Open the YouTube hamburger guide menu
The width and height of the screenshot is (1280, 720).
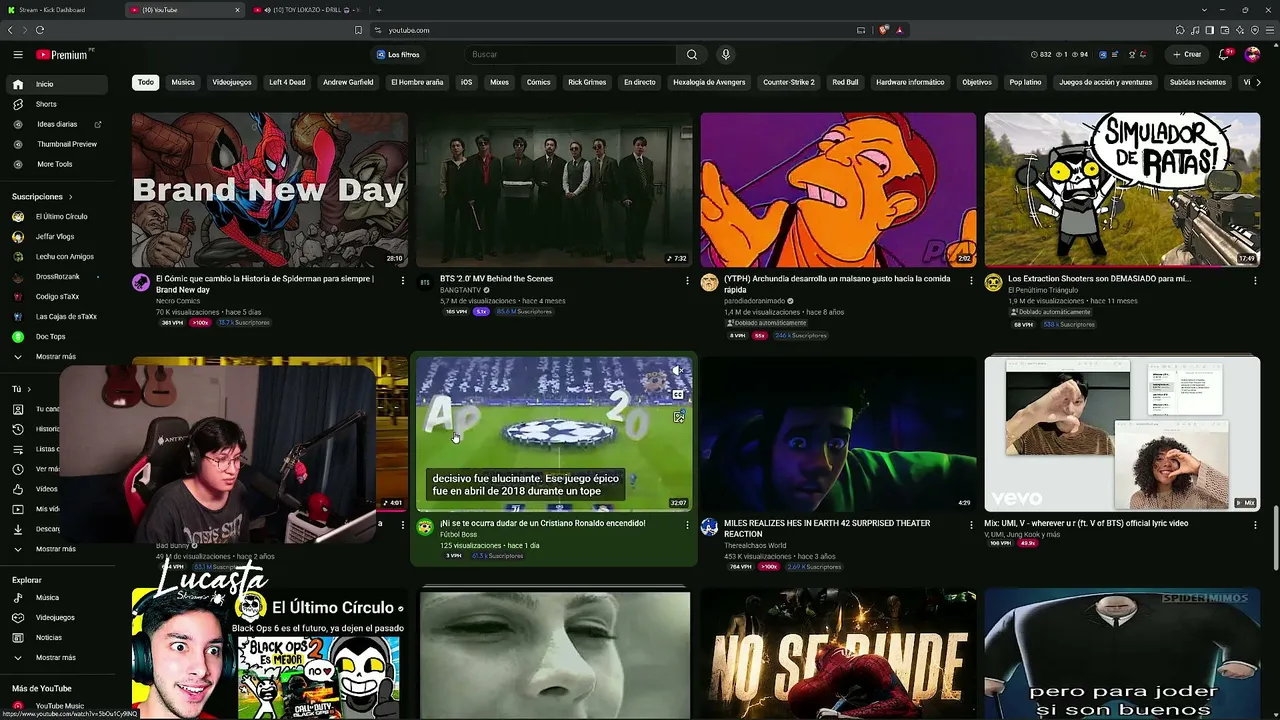click(x=18, y=55)
